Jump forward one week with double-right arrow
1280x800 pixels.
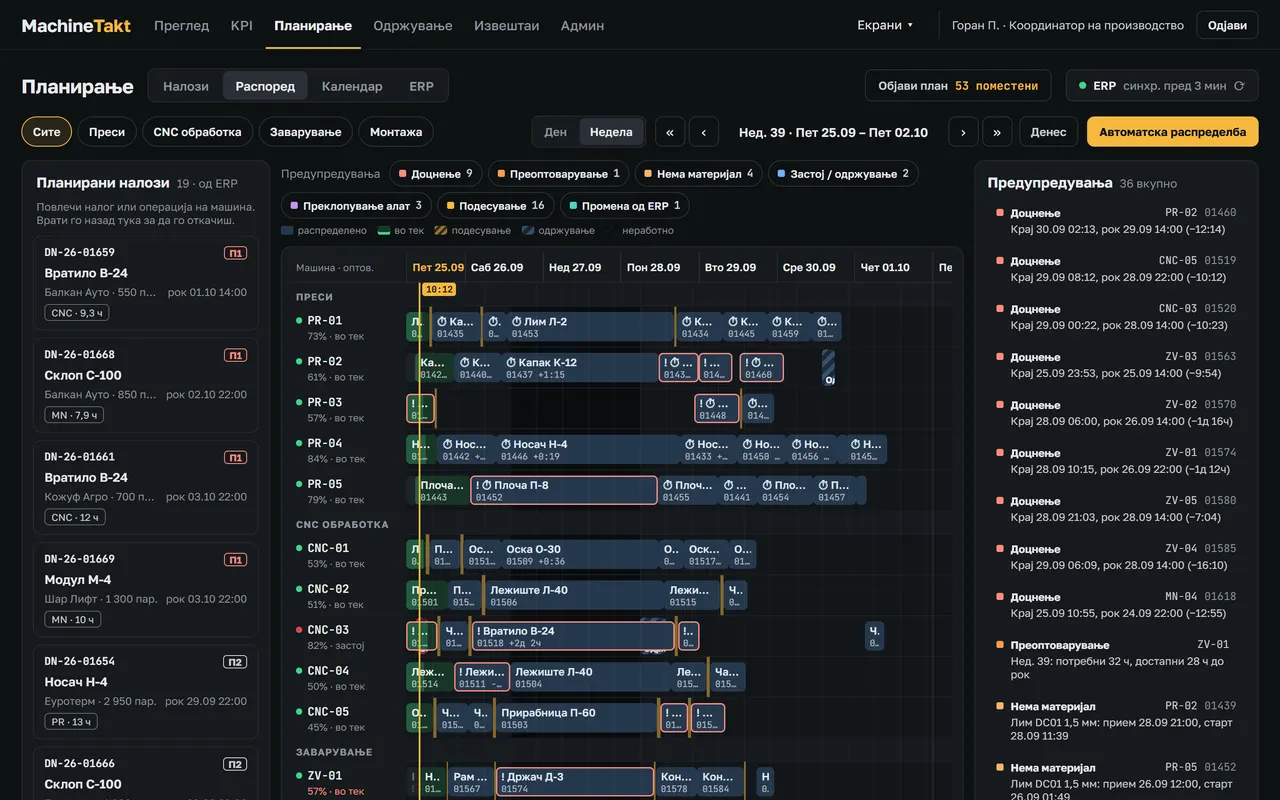998,132
